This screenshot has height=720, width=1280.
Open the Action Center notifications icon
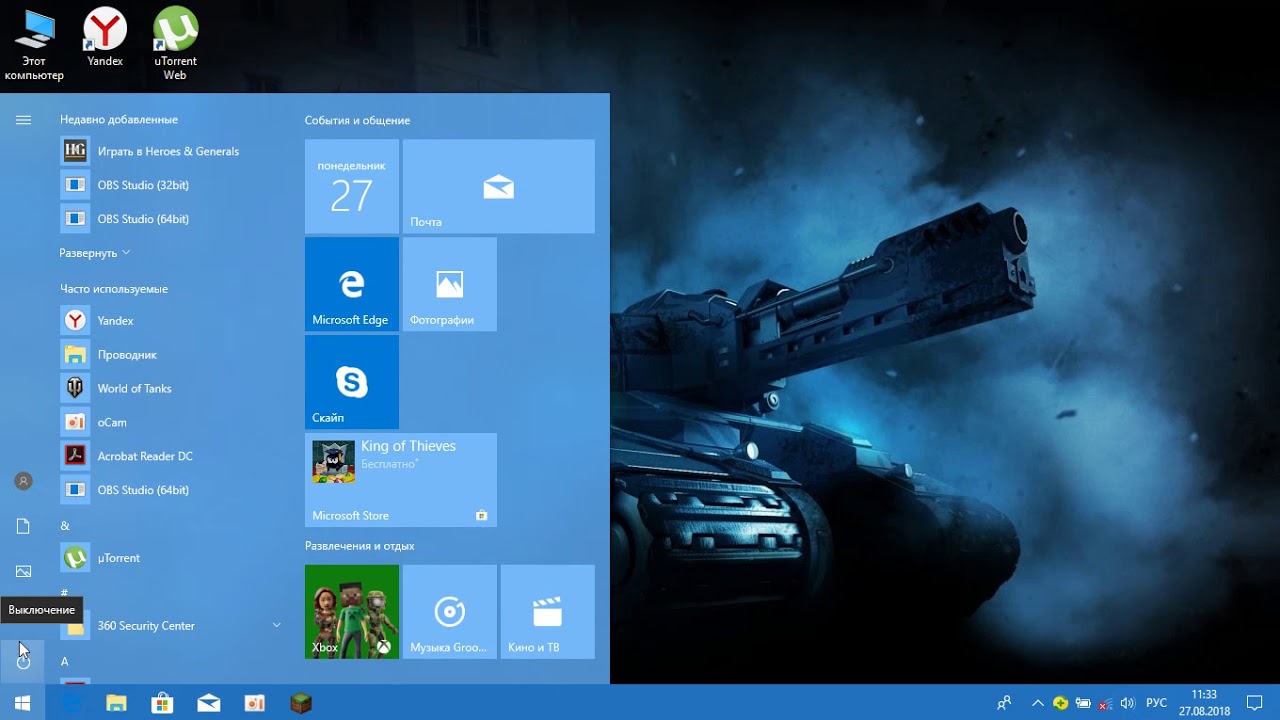click(1255, 703)
